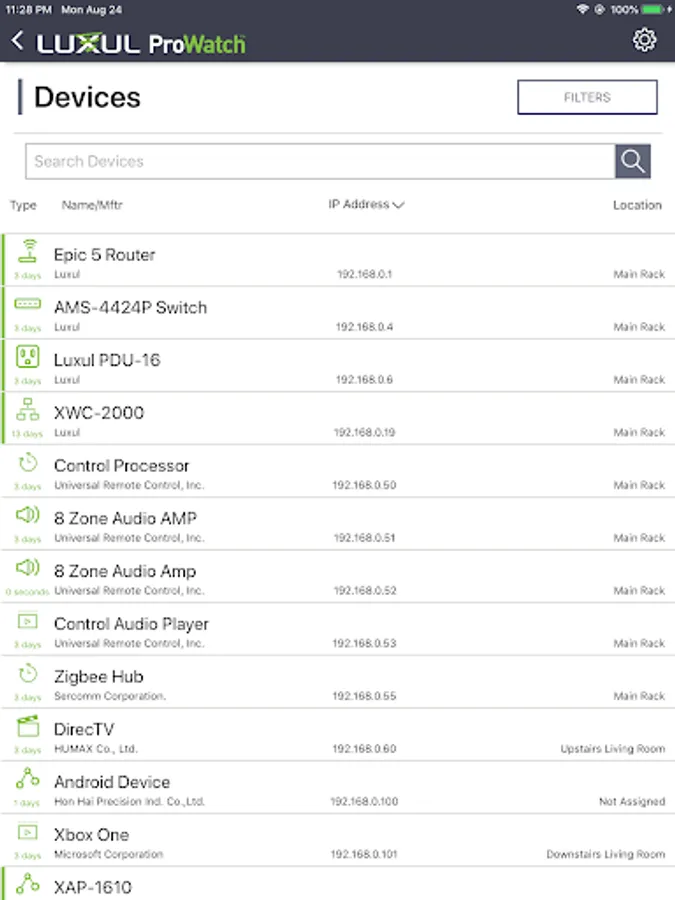Tap the Epic 5 Router device icon
This screenshot has width=675, height=900.
pos(28,251)
